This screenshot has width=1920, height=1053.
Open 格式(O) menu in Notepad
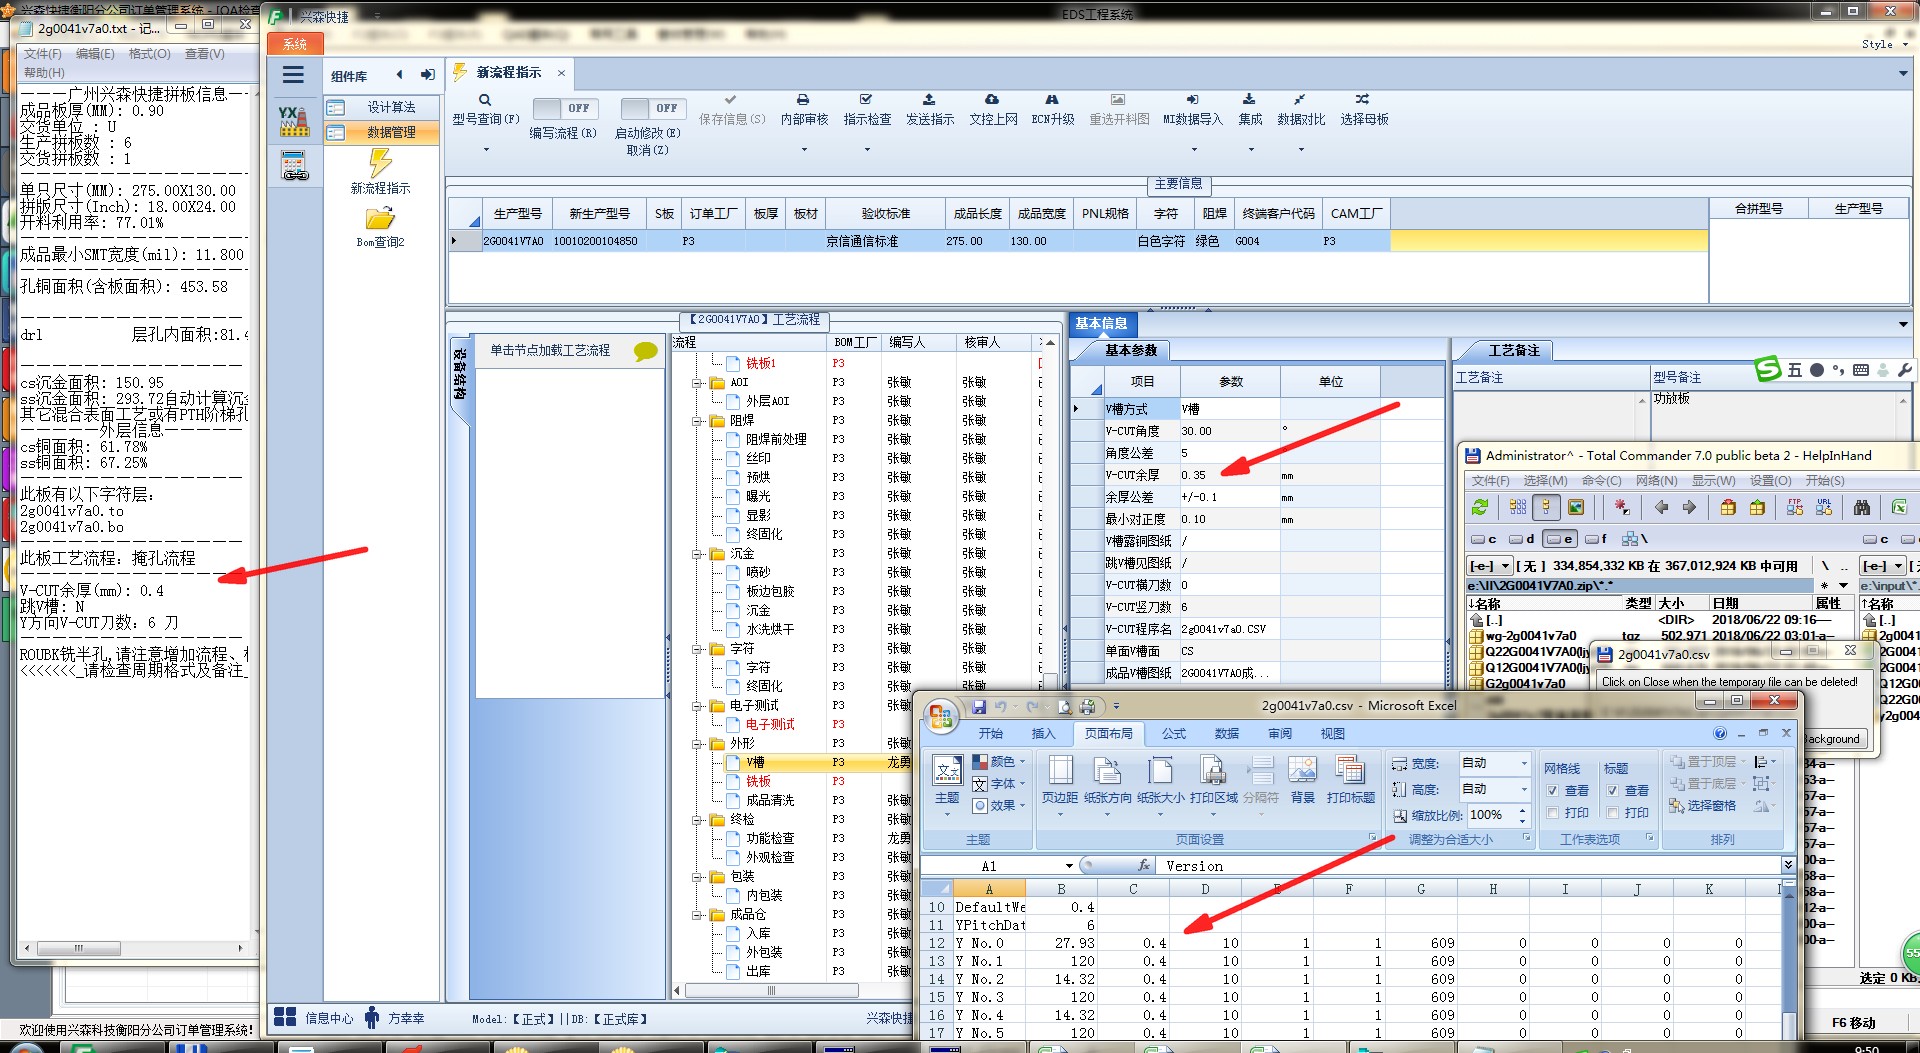point(150,54)
